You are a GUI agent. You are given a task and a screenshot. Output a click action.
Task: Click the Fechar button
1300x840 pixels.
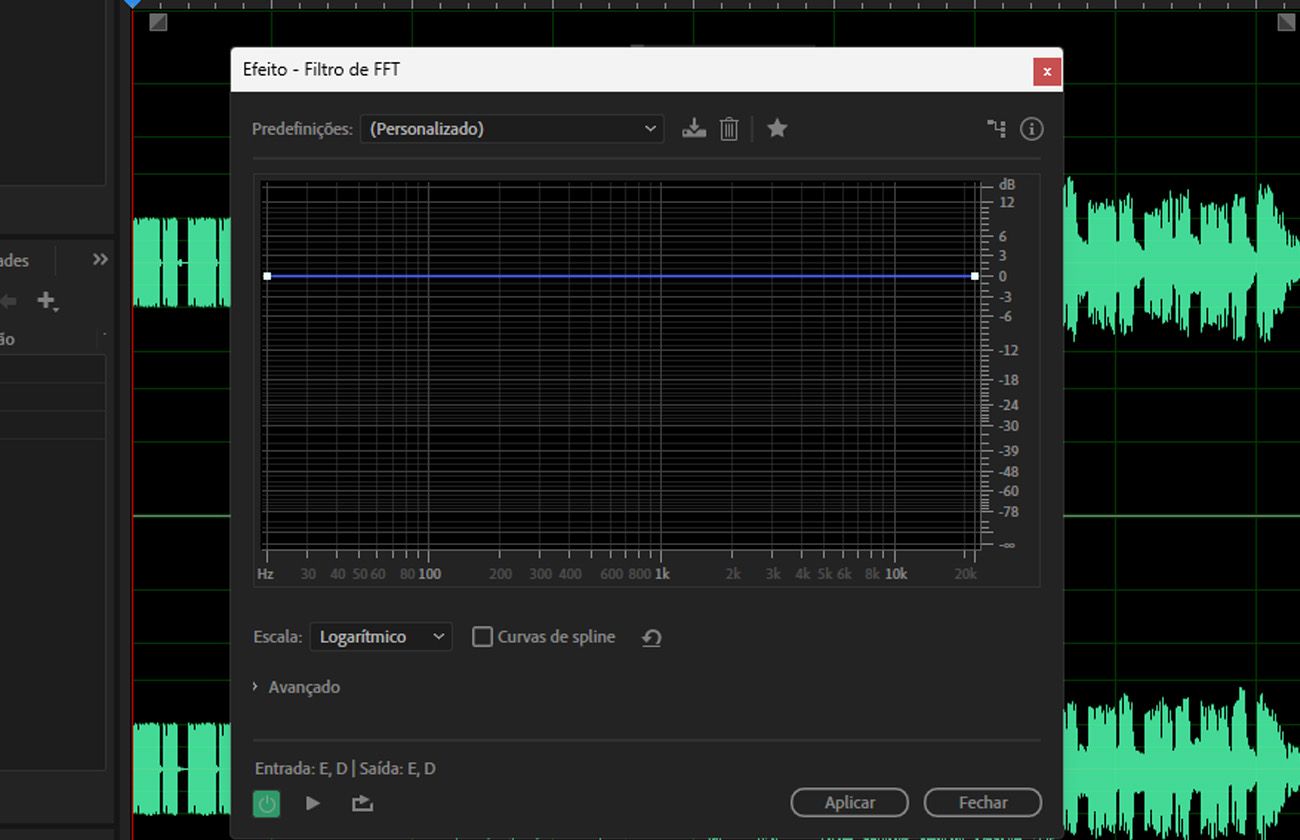tap(982, 802)
